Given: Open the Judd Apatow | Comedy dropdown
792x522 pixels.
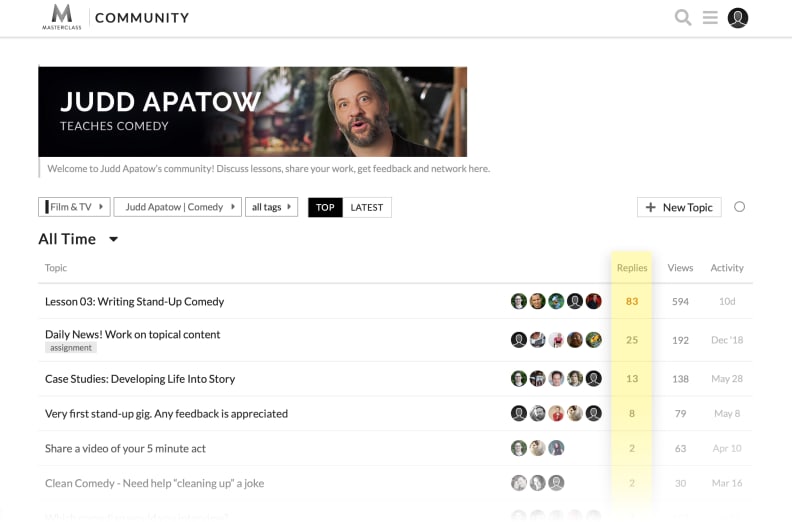Looking at the screenshot, I should (x=178, y=207).
